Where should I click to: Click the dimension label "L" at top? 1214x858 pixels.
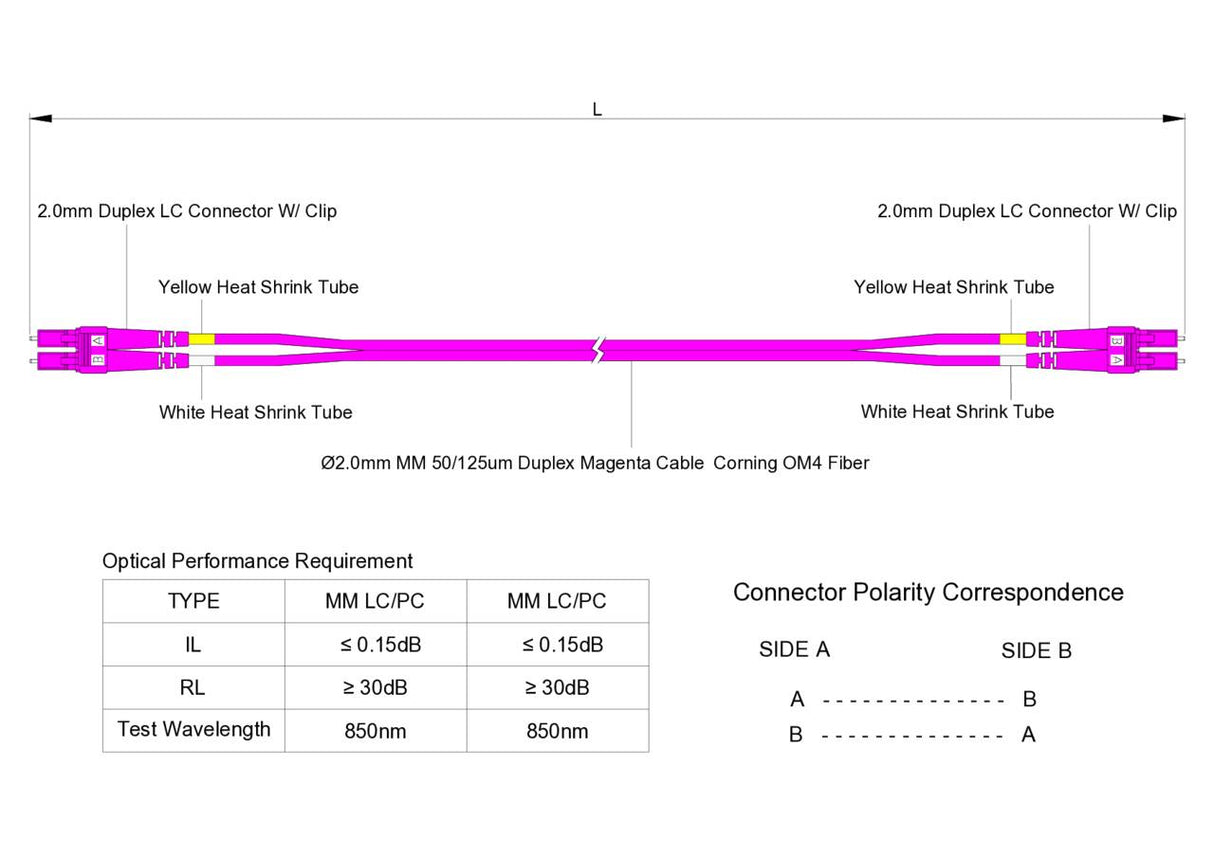(x=597, y=109)
